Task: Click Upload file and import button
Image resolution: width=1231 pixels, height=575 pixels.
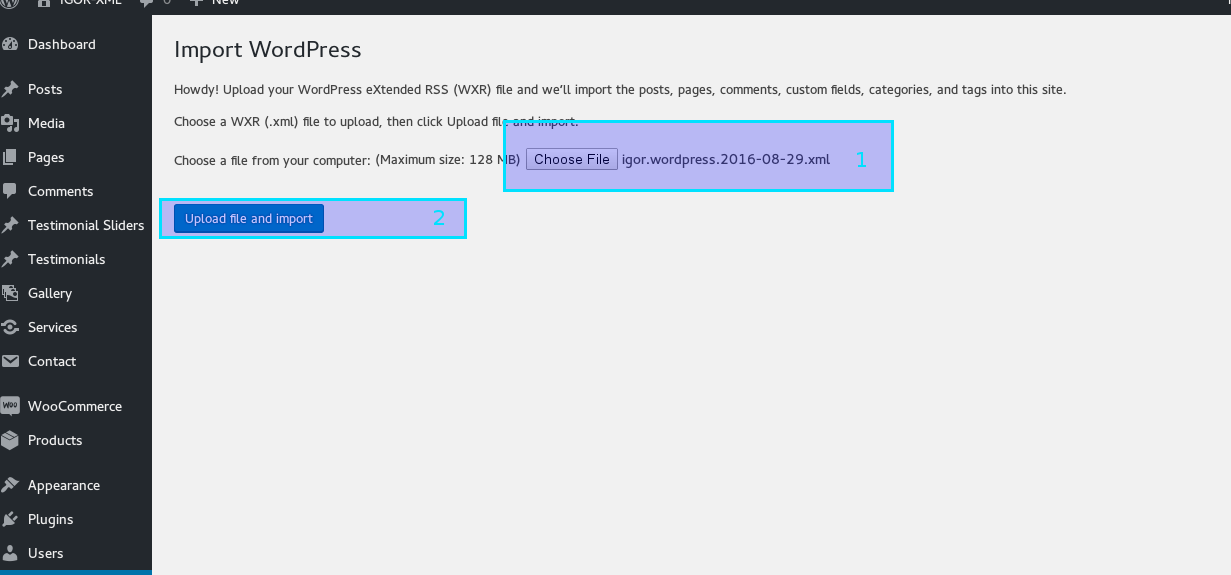Action: [x=249, y=218]
